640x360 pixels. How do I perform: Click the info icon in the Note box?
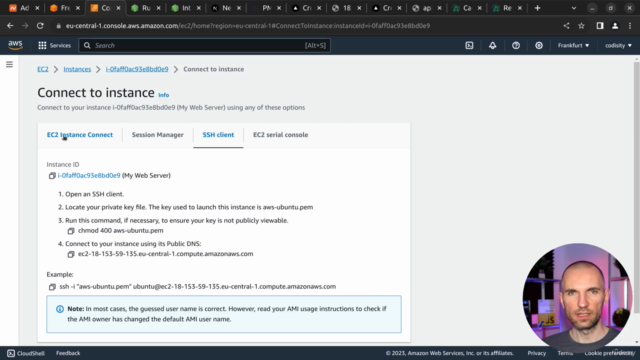click(x=60, y=309)
